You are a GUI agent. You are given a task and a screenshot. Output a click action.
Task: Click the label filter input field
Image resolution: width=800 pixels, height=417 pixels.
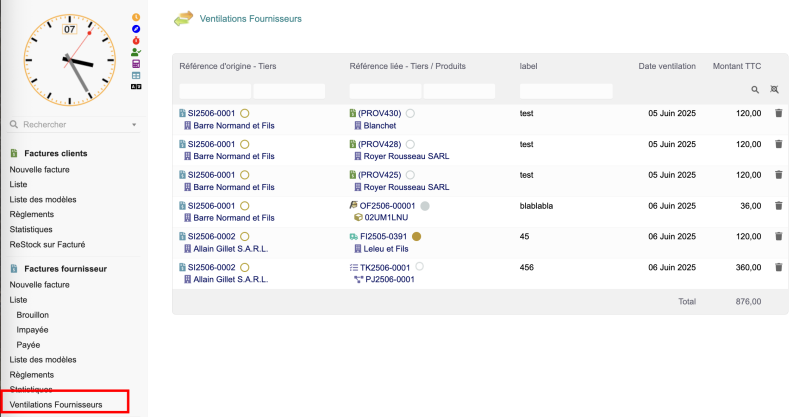coord(565,91)
